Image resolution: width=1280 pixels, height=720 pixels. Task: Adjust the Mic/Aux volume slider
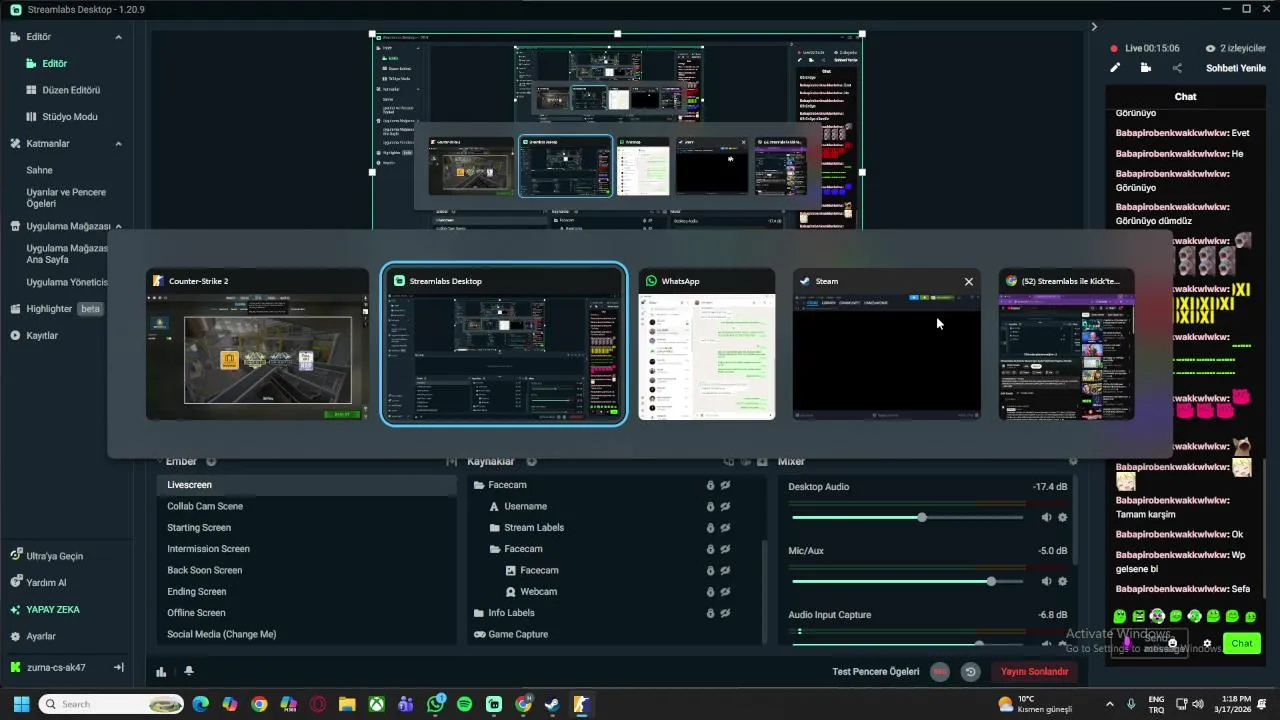click(907, 582)
